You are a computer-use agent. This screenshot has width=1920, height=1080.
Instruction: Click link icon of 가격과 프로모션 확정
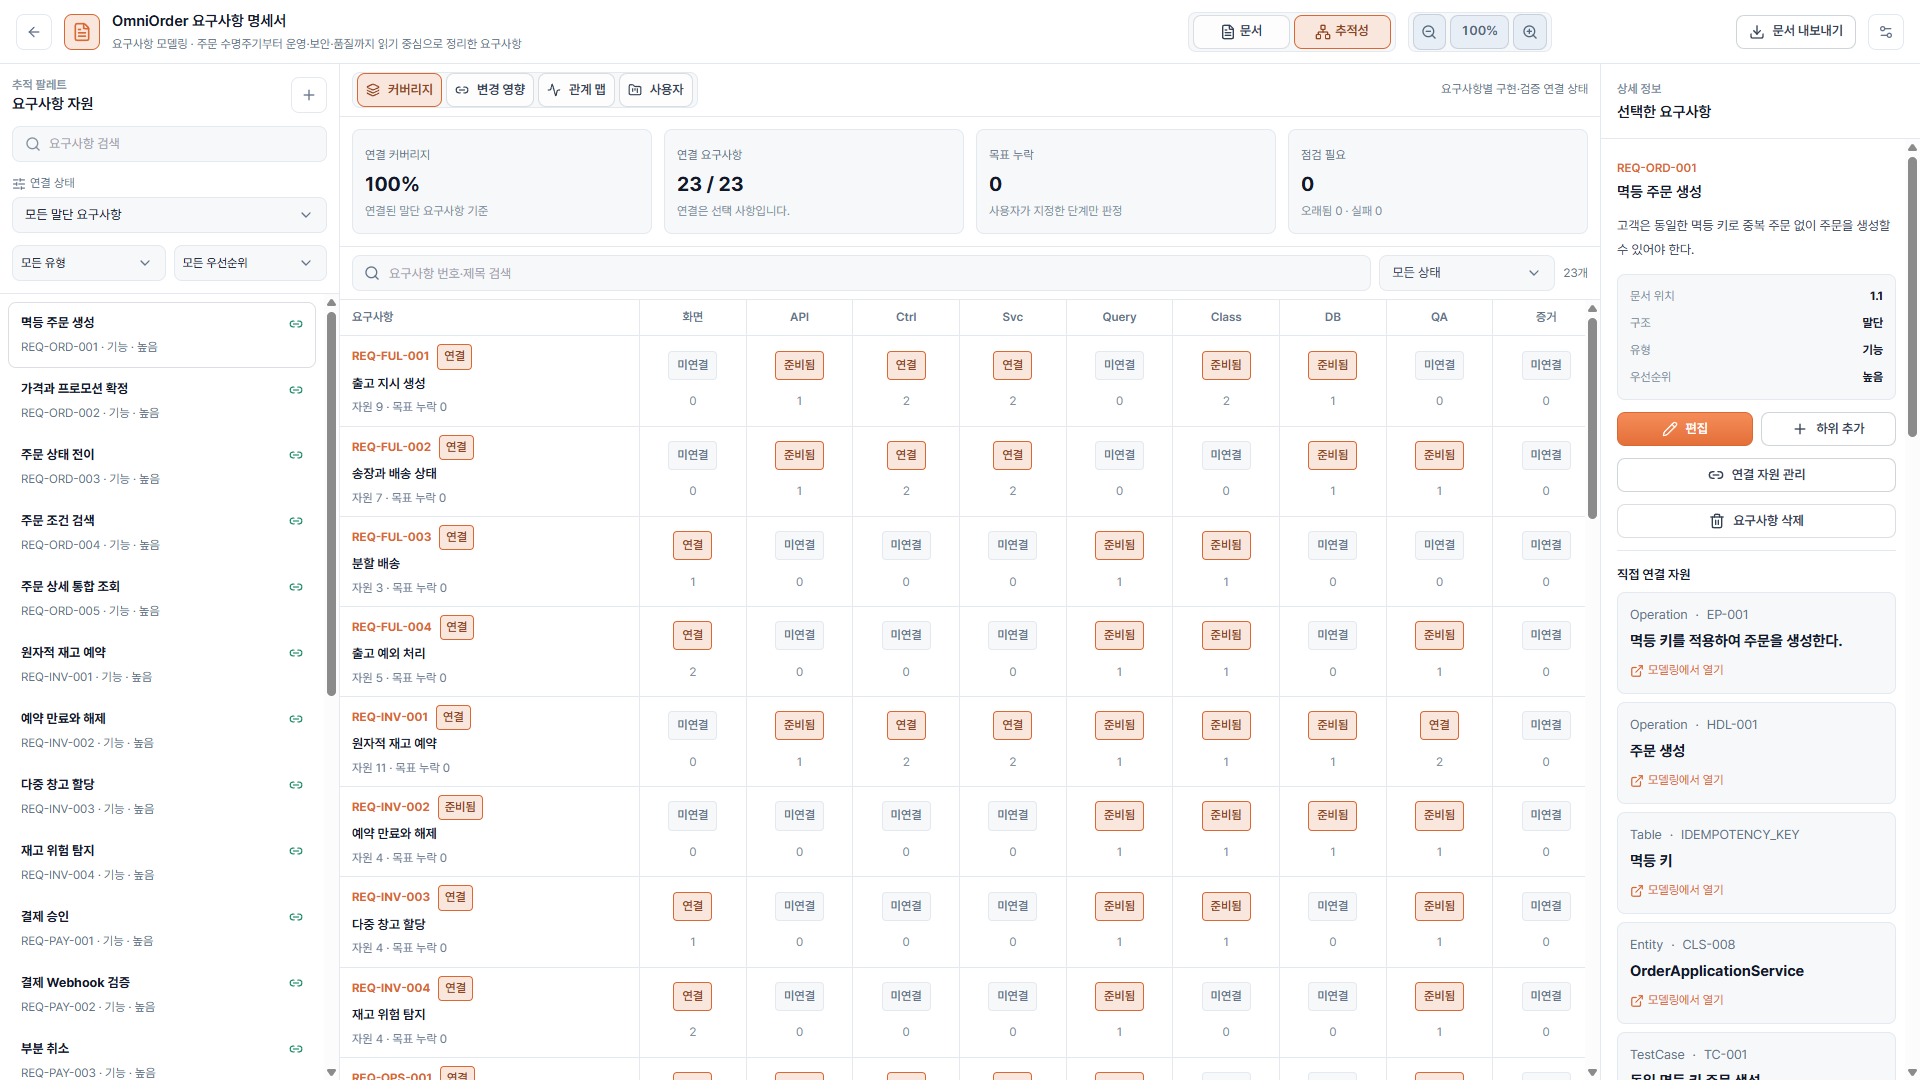point(296,390)
